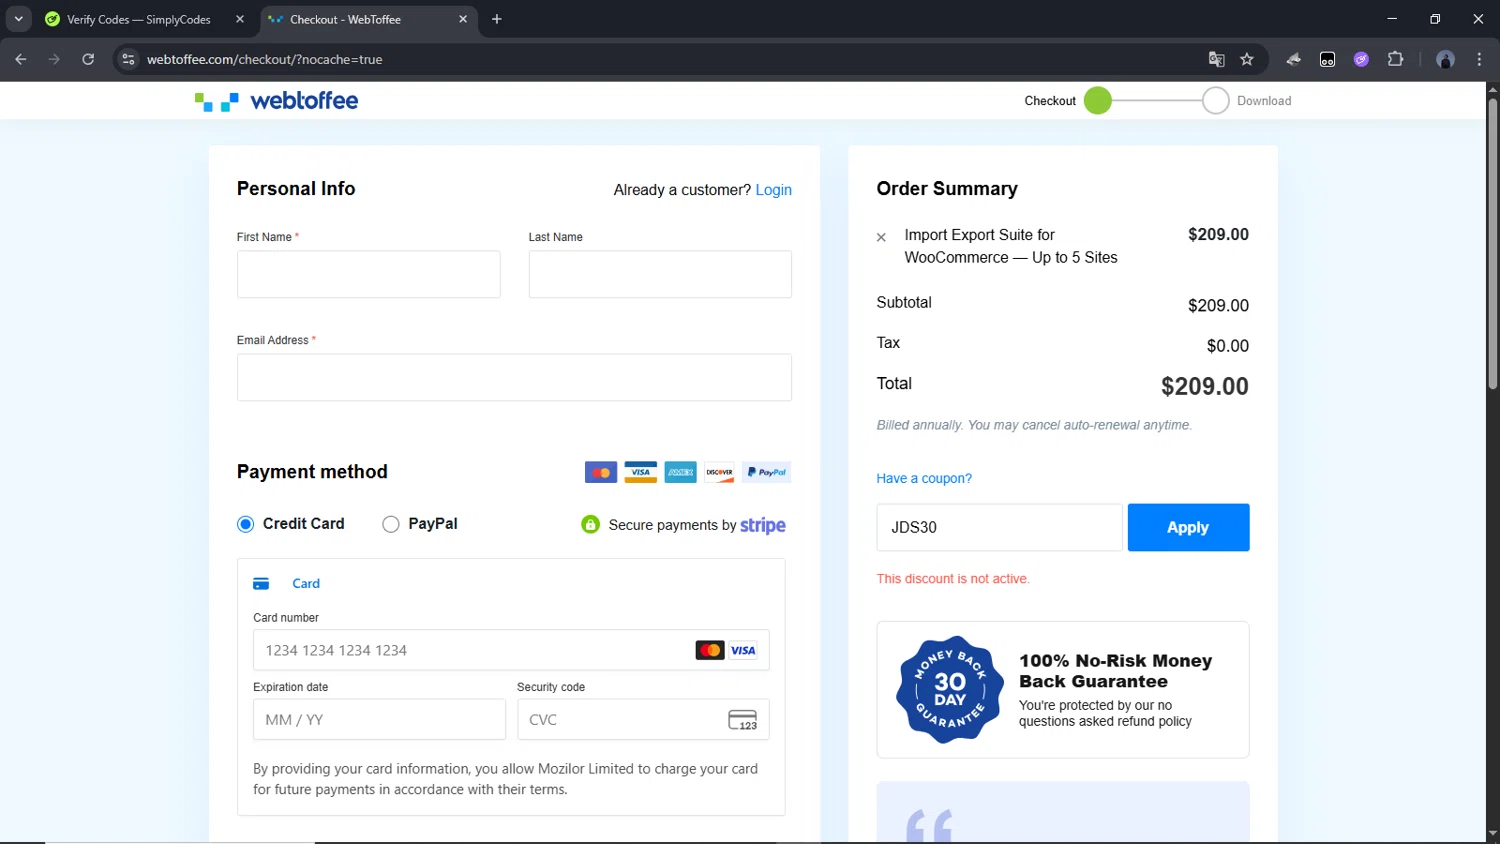Image resolution: width=1500 pixels, height=844 pixels.
Task: Focus the First Name field
Action: 369,274
